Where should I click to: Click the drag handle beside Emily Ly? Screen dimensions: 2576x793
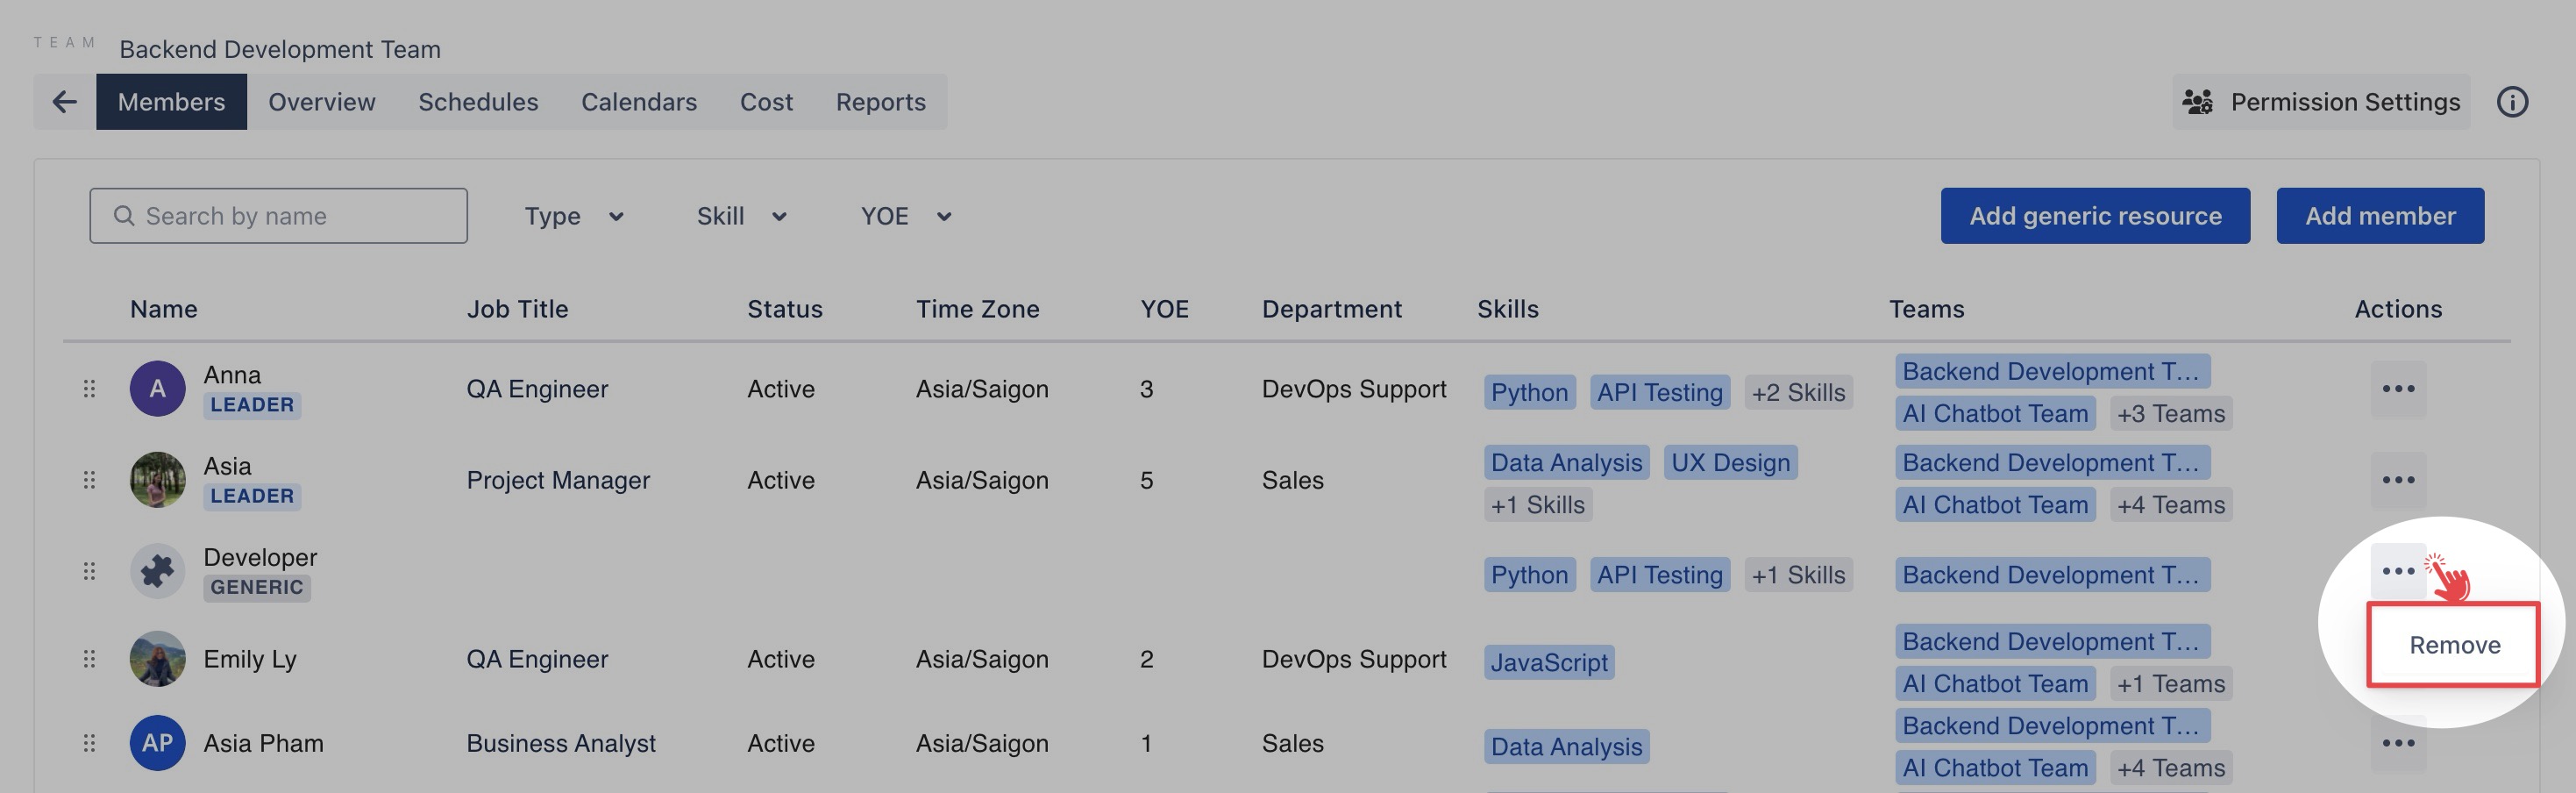coord(89,659)
